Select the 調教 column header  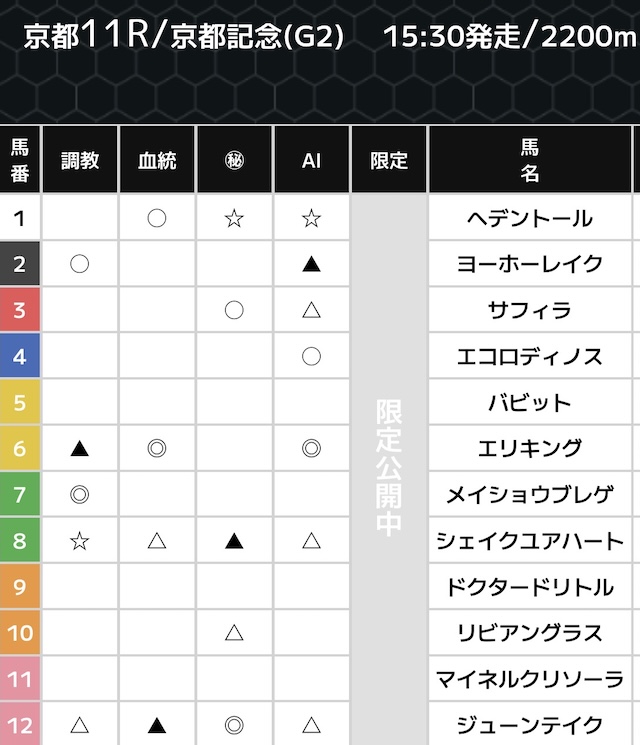click(x=80, y=160)
